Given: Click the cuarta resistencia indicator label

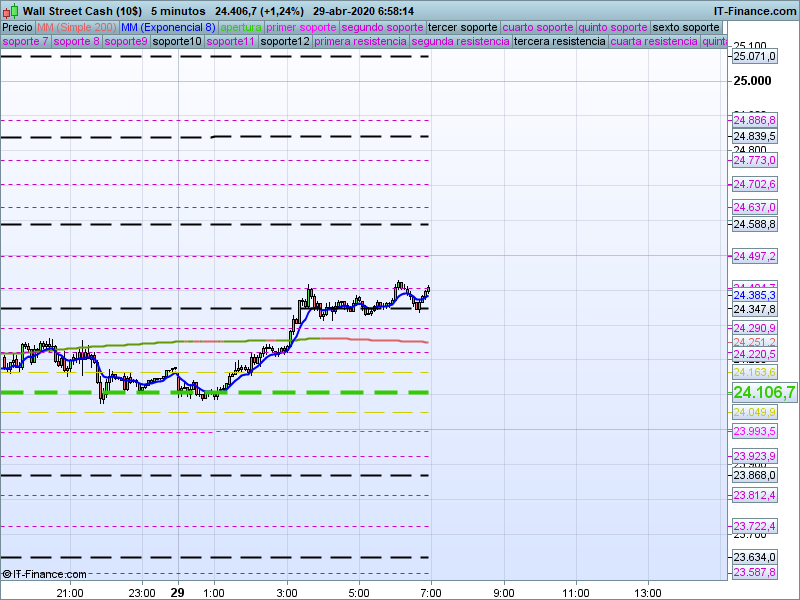Looking at the screenshot, I should [x=654, y=41].
